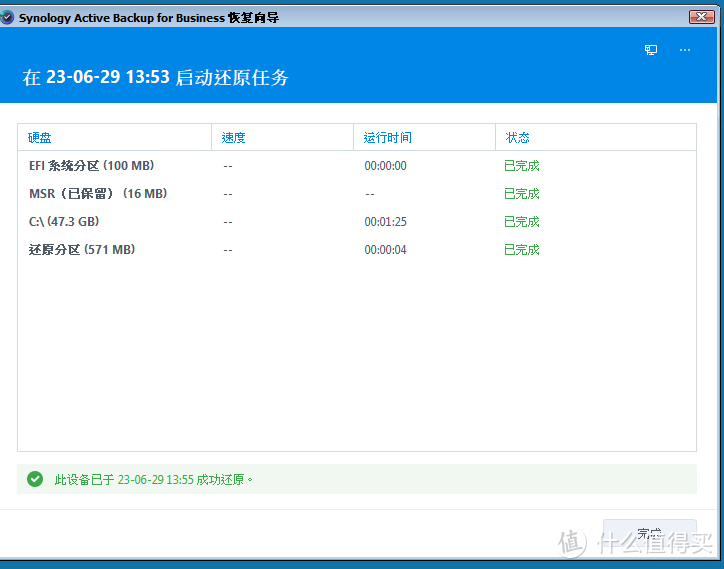Click the 状态 column header
The image size is (724, 569).
point(596,137)
